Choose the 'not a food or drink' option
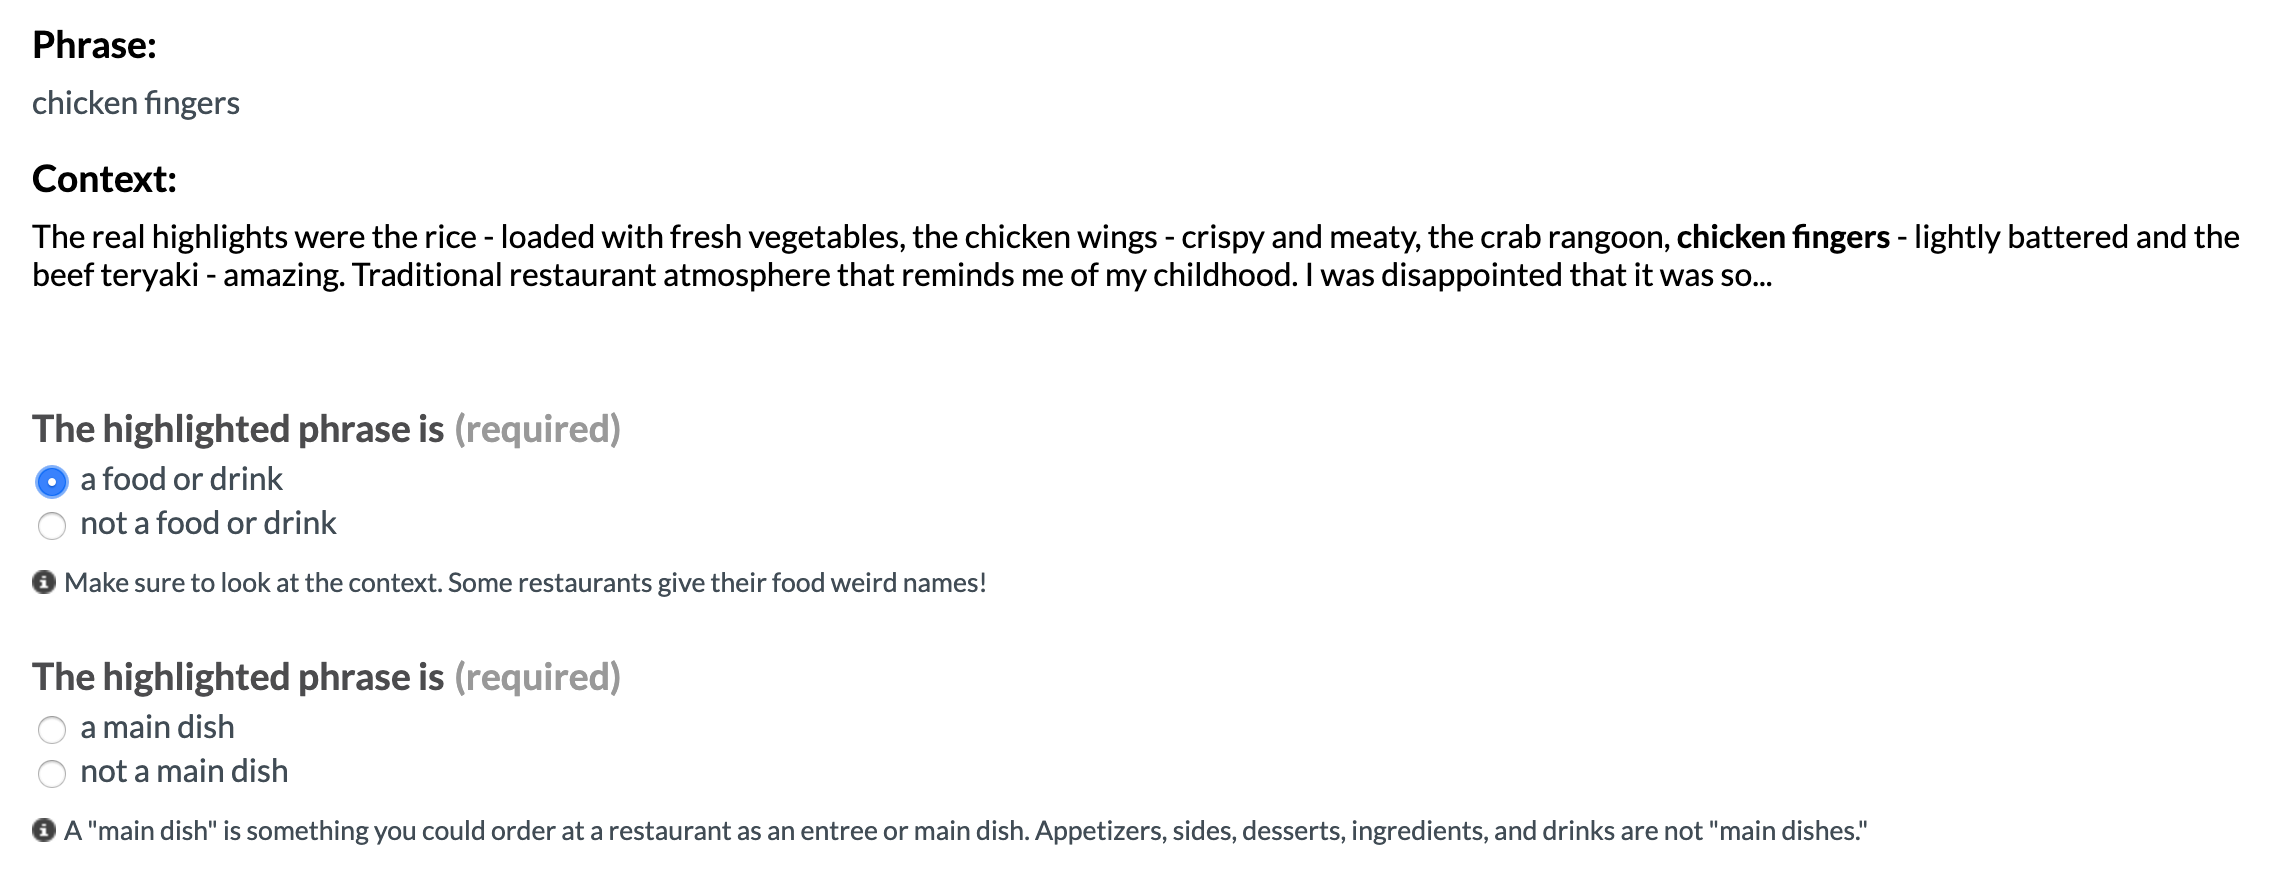Viewport: 2282px width, 880px height. pos(52,526)
